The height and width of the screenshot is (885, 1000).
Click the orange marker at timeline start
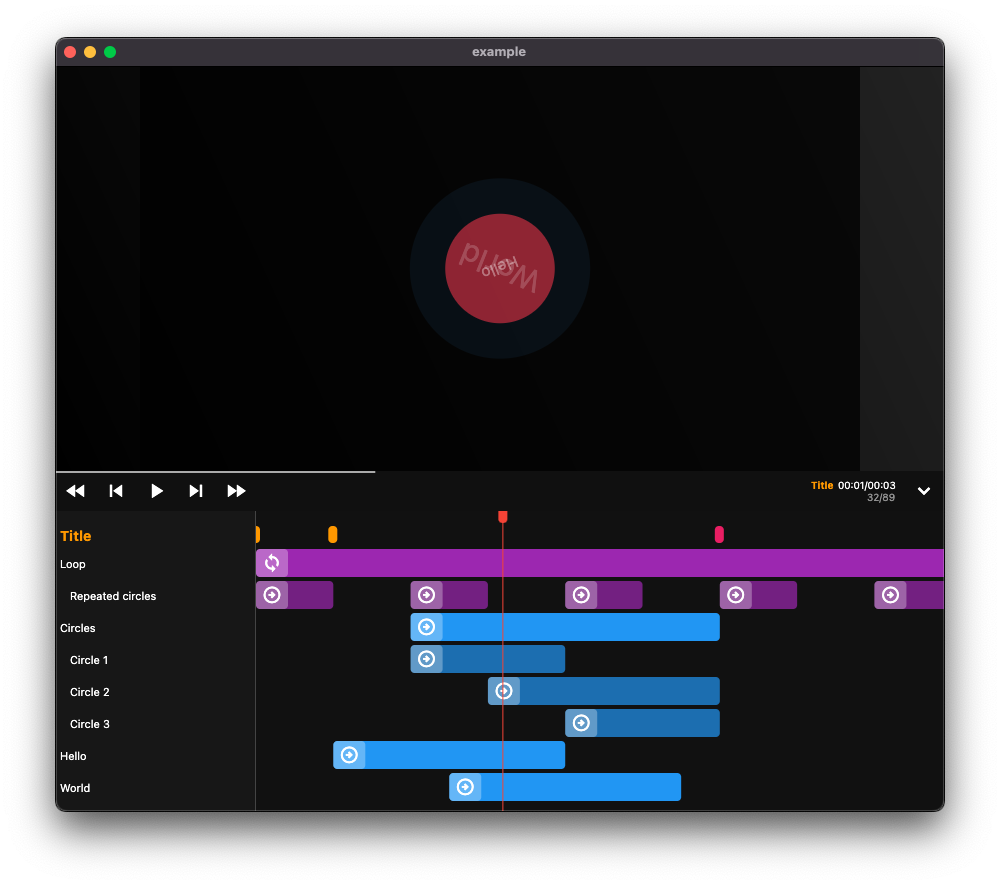(x=258, y=534)
